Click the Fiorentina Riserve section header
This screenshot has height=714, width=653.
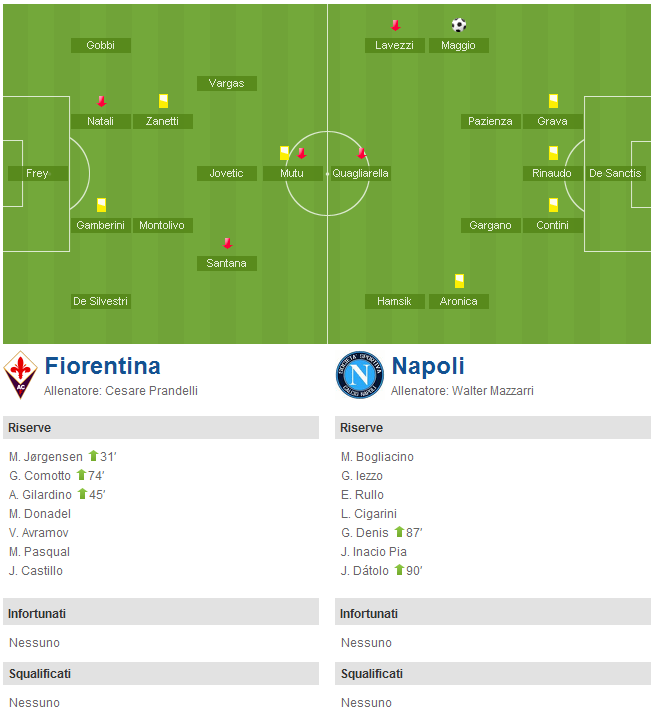coord(161,428)
